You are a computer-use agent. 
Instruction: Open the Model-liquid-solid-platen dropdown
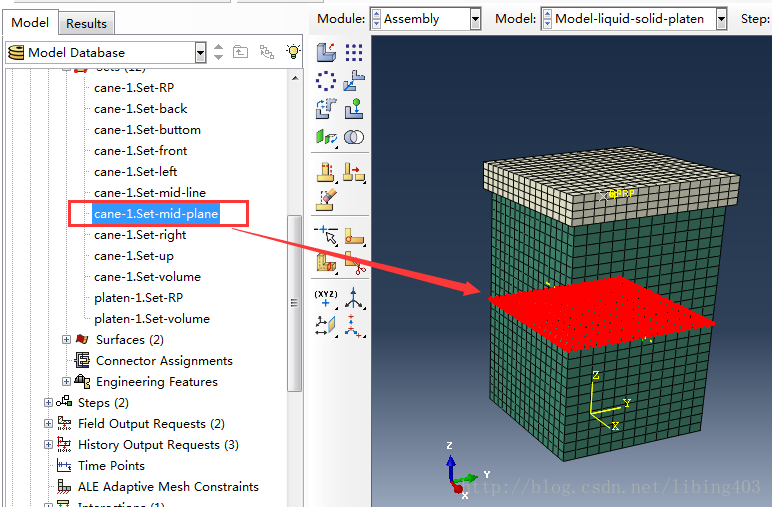point(721,19)
